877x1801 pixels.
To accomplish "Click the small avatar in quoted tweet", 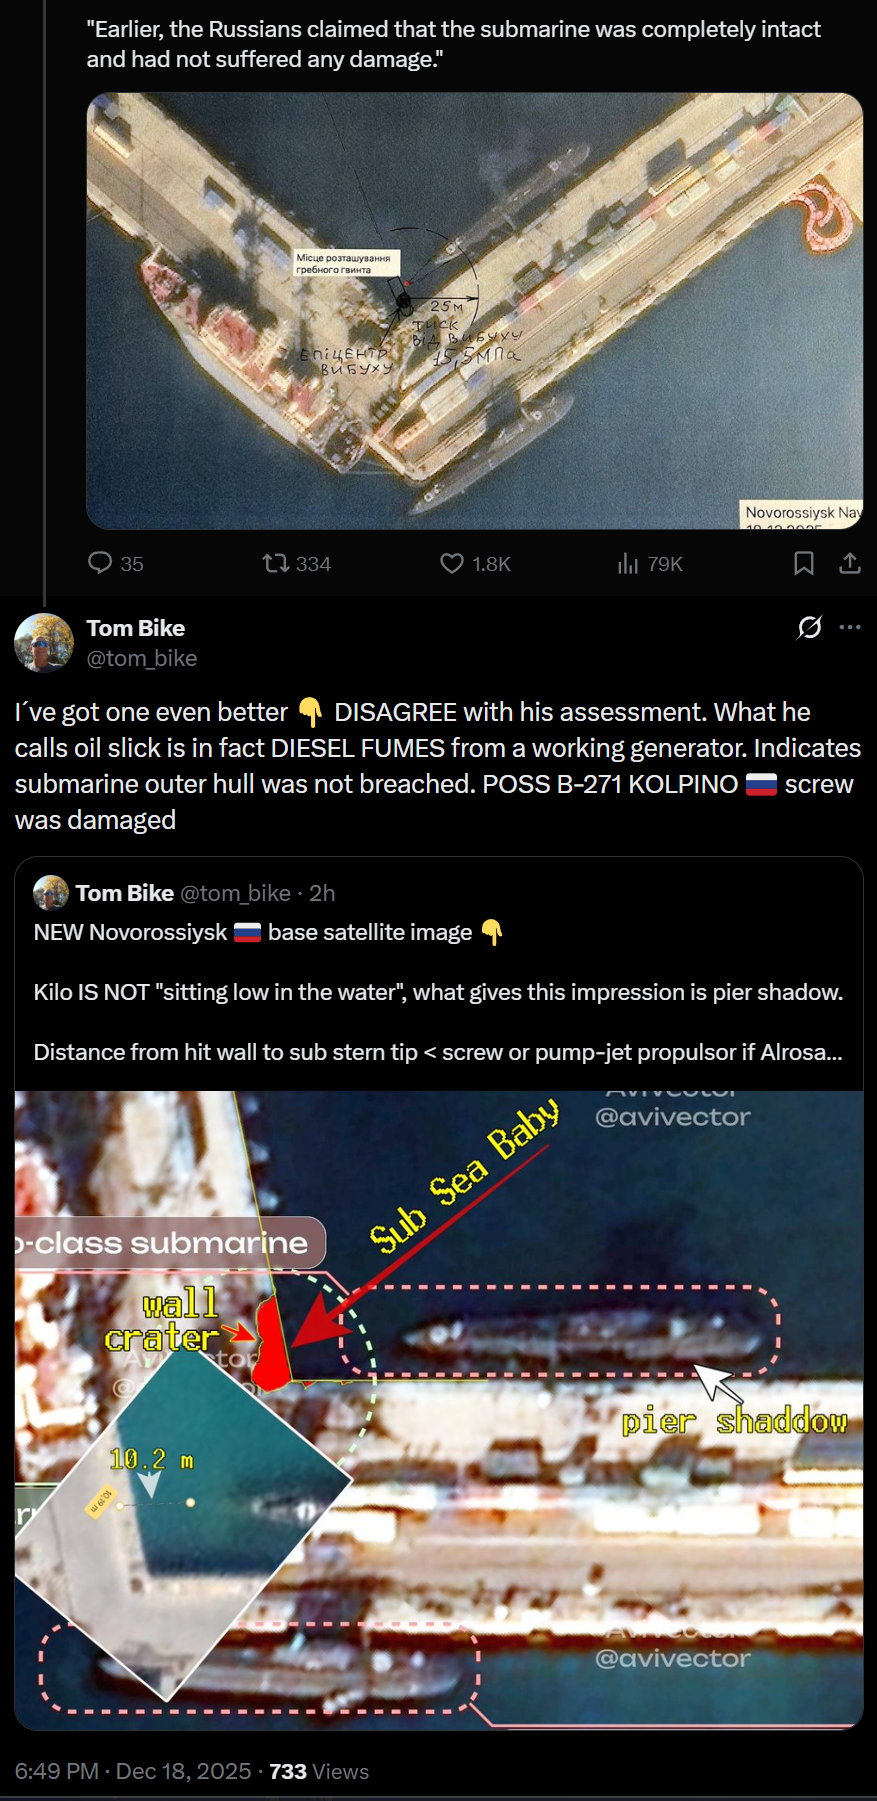I will (51, 893).
